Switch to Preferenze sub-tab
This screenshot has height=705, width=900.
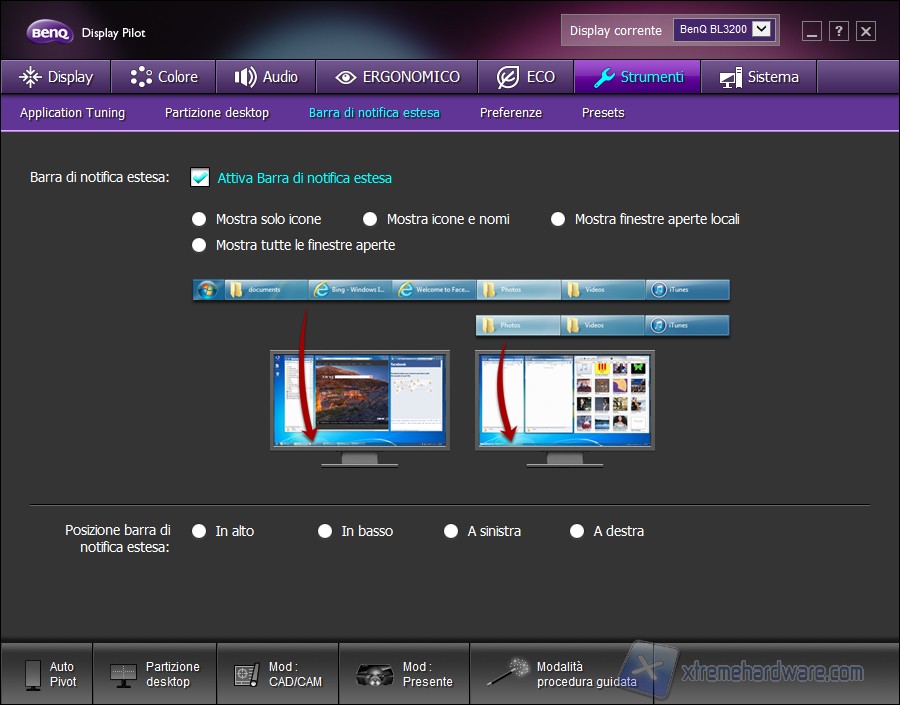510,113
